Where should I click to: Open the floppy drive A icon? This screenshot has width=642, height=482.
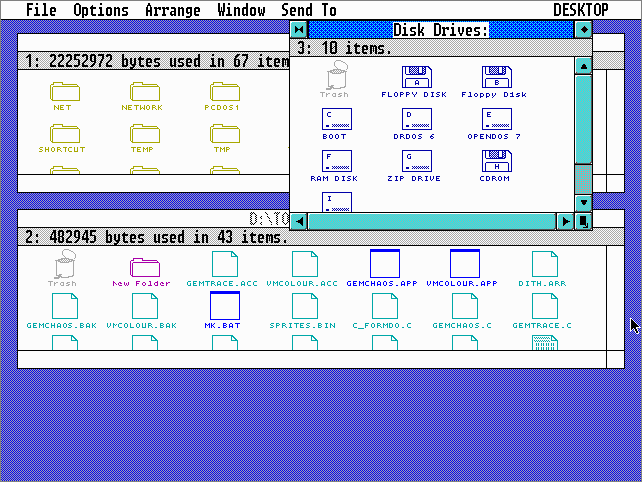[x=416, y=77]
